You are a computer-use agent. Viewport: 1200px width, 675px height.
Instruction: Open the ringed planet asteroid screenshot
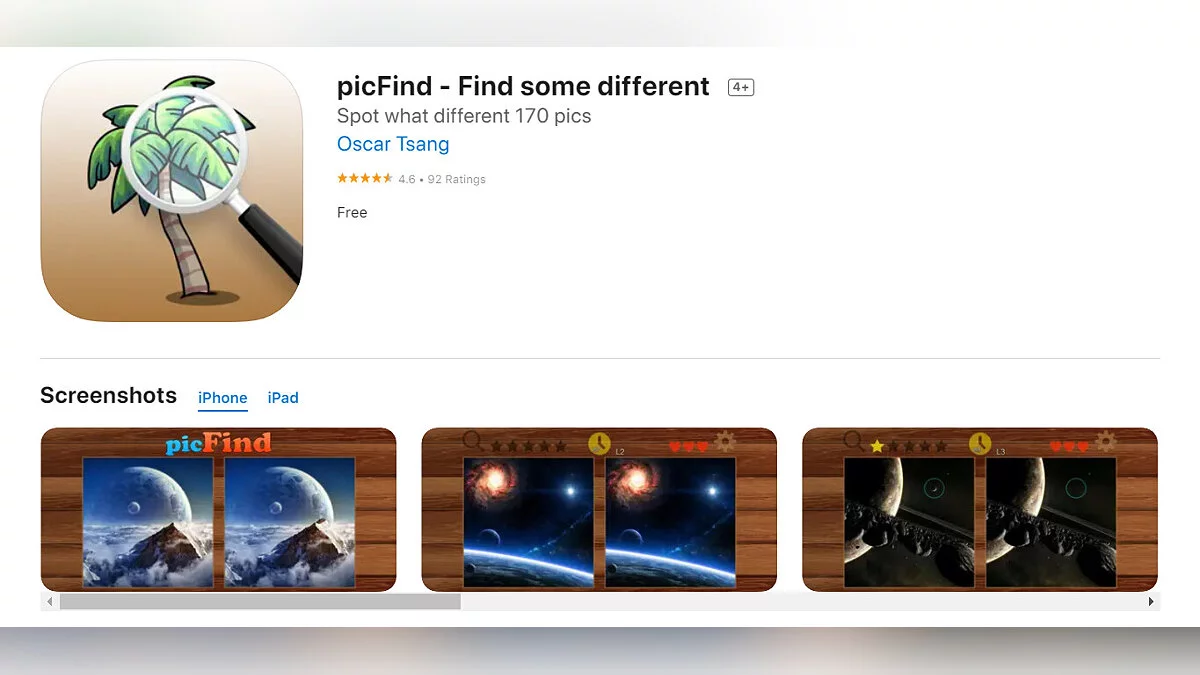[x=980, y=509]
